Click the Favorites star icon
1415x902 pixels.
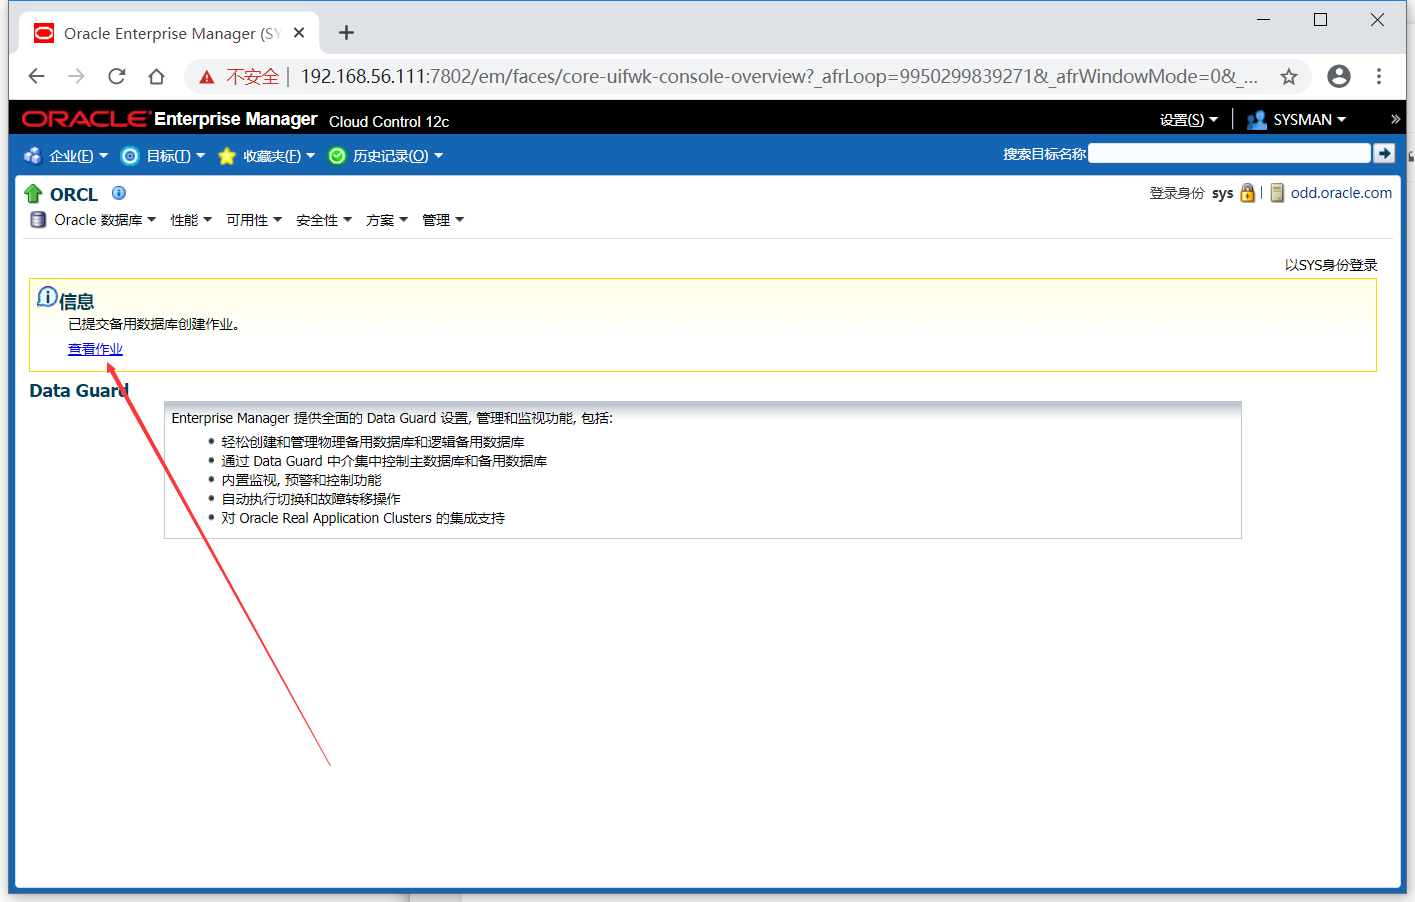pyautogui.click(x=227, y=156)
